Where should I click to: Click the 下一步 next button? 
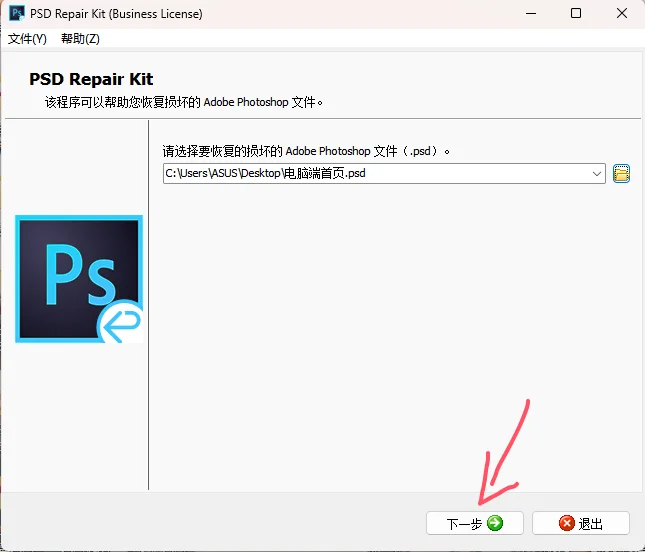pos(475,523)
